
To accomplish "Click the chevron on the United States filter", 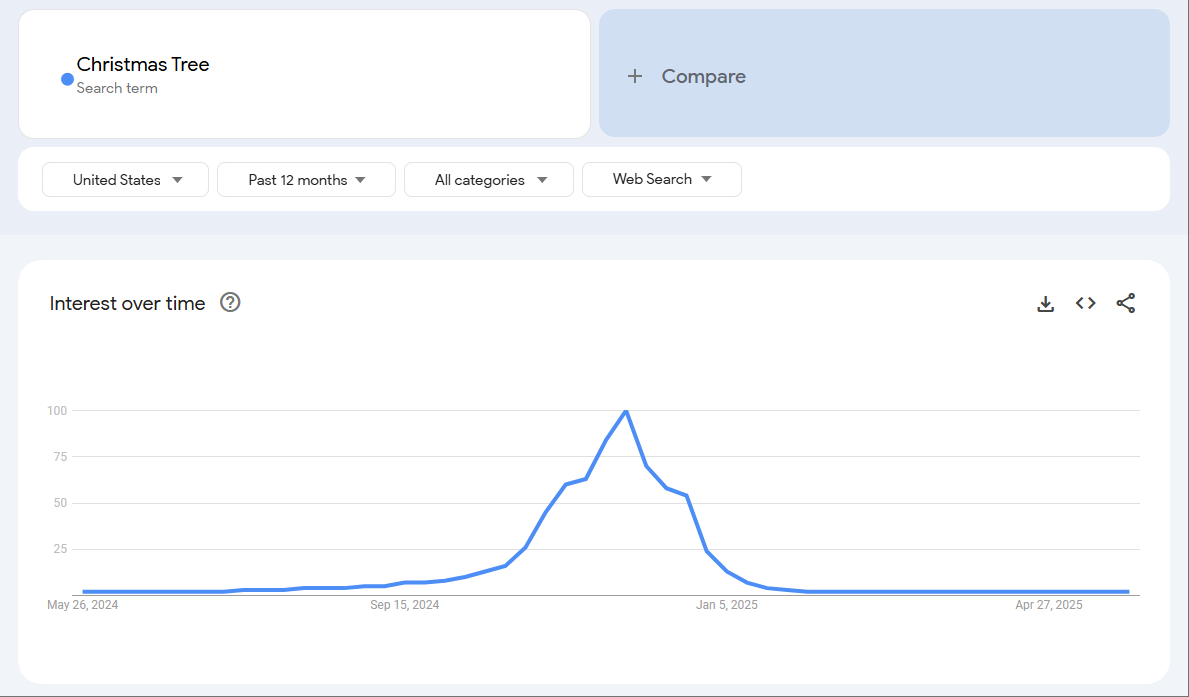I will coord(179,179).
